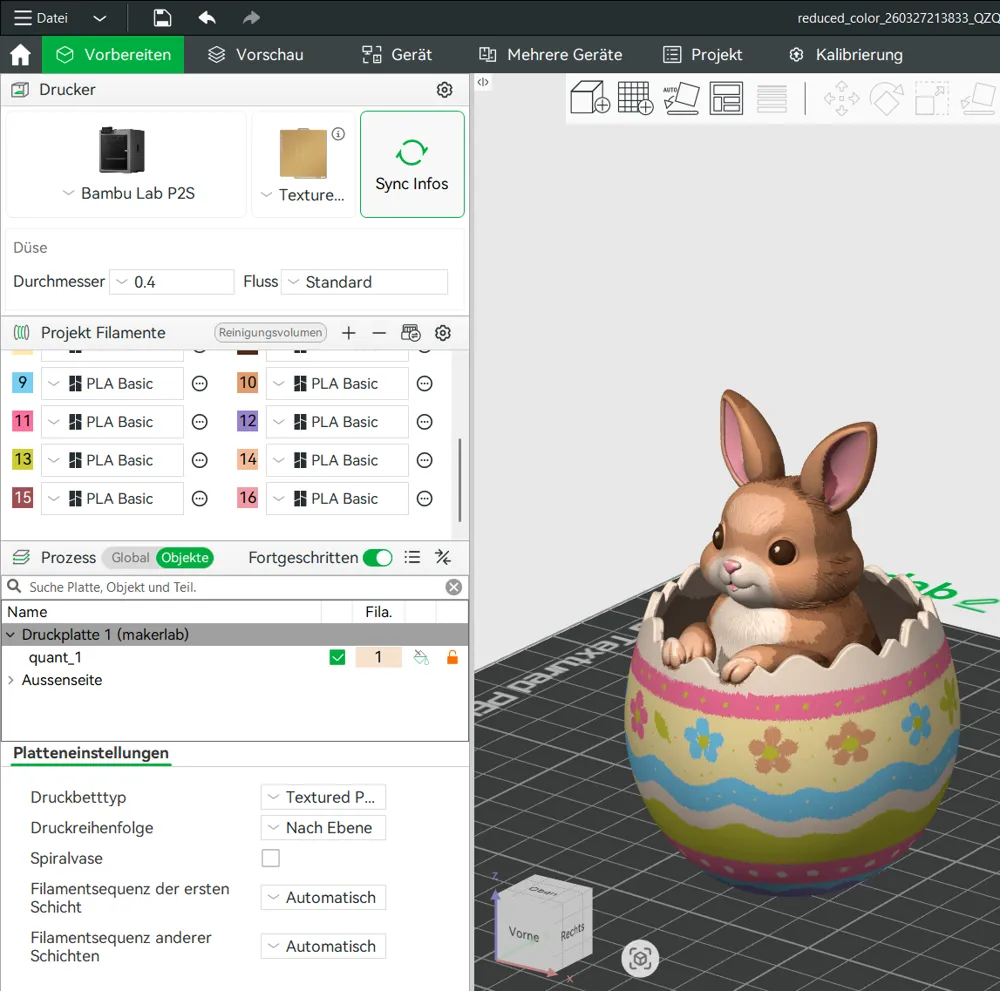Open the PLA Basic dropdown for filament 12
This screenshot has height=991, width=1000.
pyautogui.click(x=337, y=422)
